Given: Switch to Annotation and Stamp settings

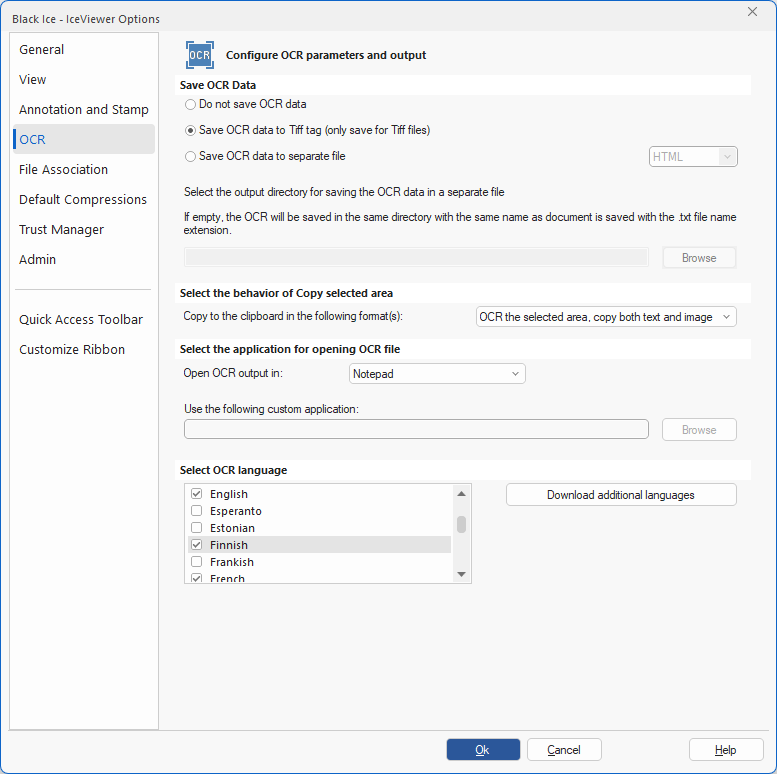Looking at the screenshot, I should 84,110.
